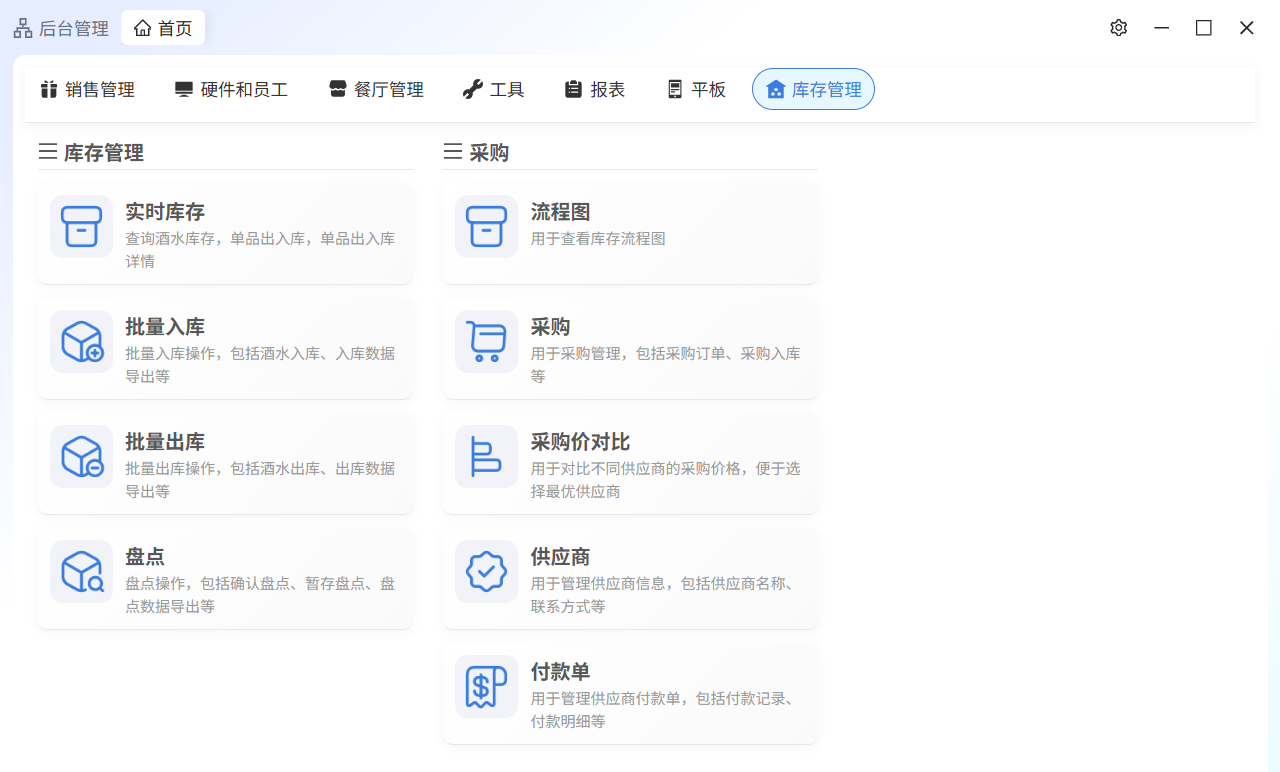Image resolution: width=1280 pixels, height=772 pixels.
Task: Open the 餐厅管理 tab
Action: pyautogui.click(x=376, y=90)
